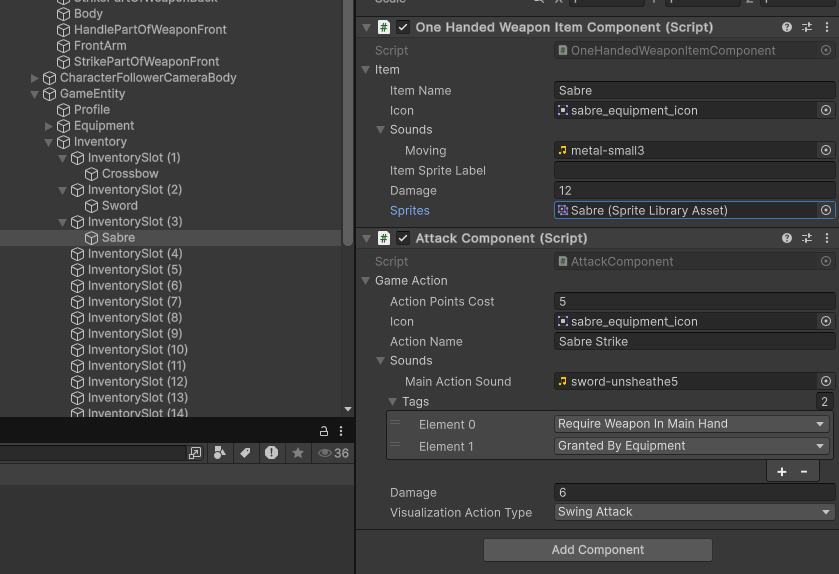Image resolution: width=839 pixels, height=574 pixels.
Task: Open object picker for Main Action Sound field
Action: [826, 381]
